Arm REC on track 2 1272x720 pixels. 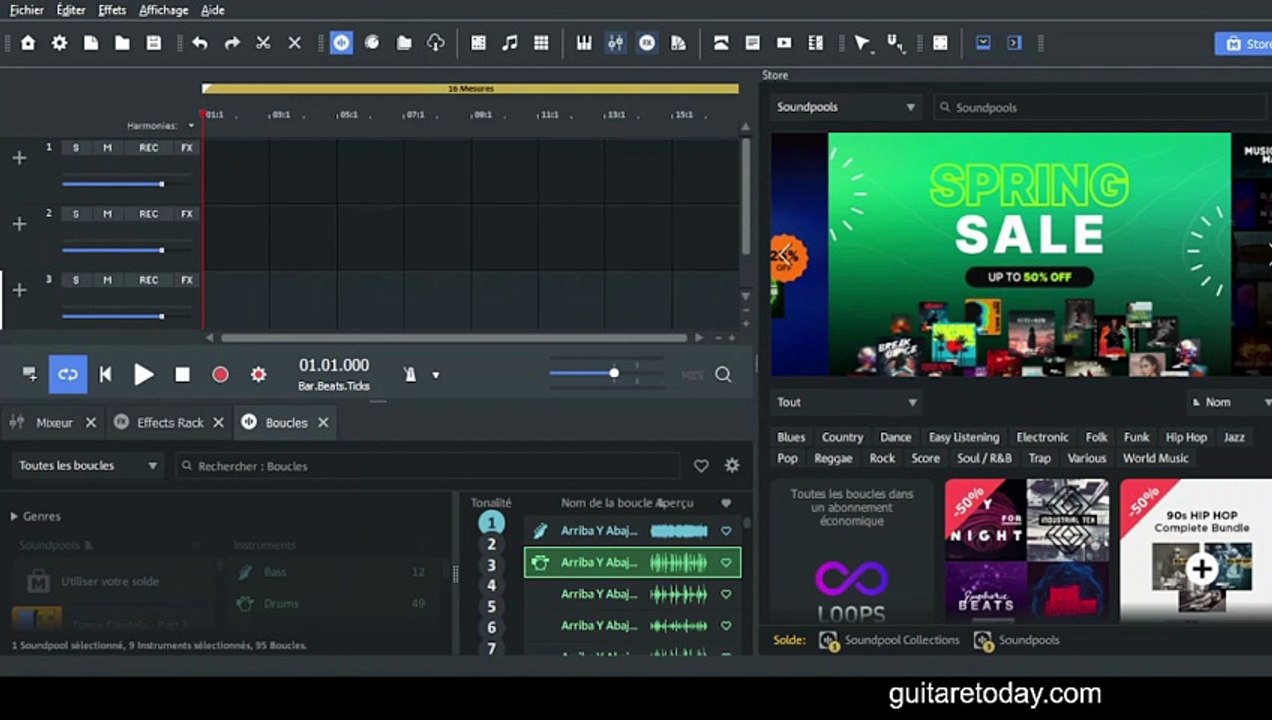(148, 214)
